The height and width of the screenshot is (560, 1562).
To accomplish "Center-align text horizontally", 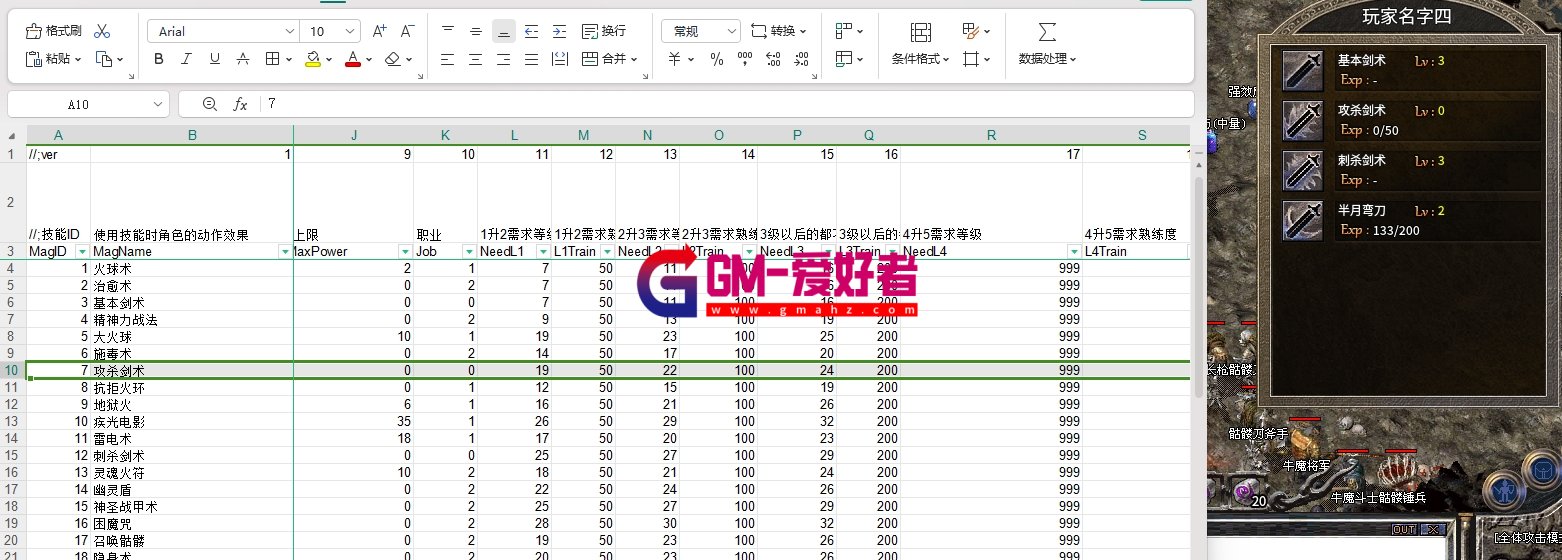I will [x=476, y=59].
